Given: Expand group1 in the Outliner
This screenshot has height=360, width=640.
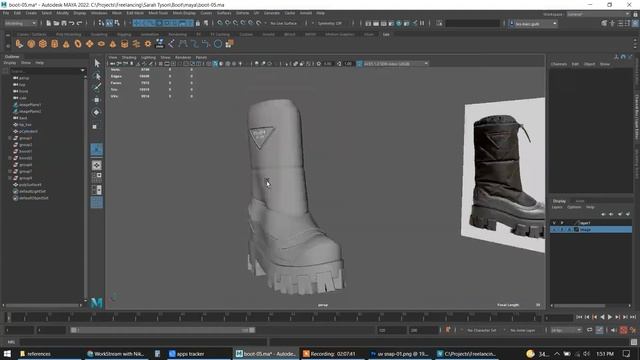Looking at the screenshot, I should pos(10,138).
